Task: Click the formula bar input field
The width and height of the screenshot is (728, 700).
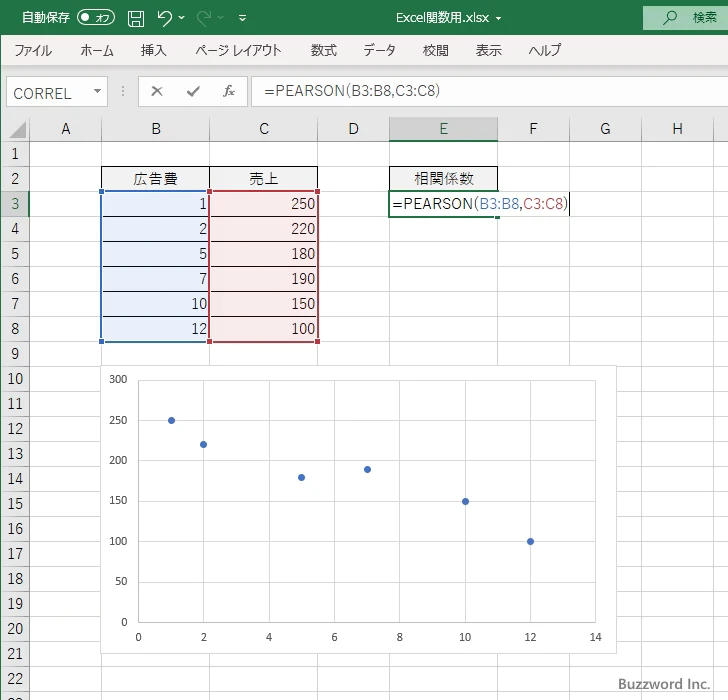Action: [480, 92]
